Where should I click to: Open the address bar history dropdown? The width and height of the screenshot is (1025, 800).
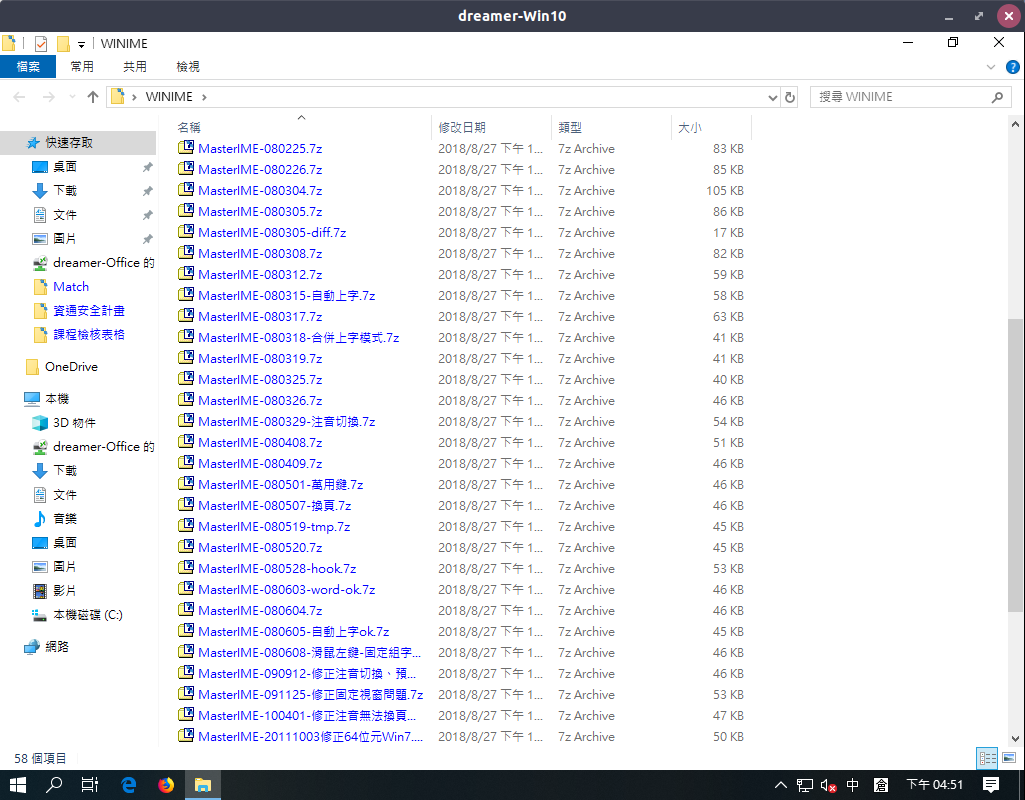pyautogui.click(x=772, y=97)
